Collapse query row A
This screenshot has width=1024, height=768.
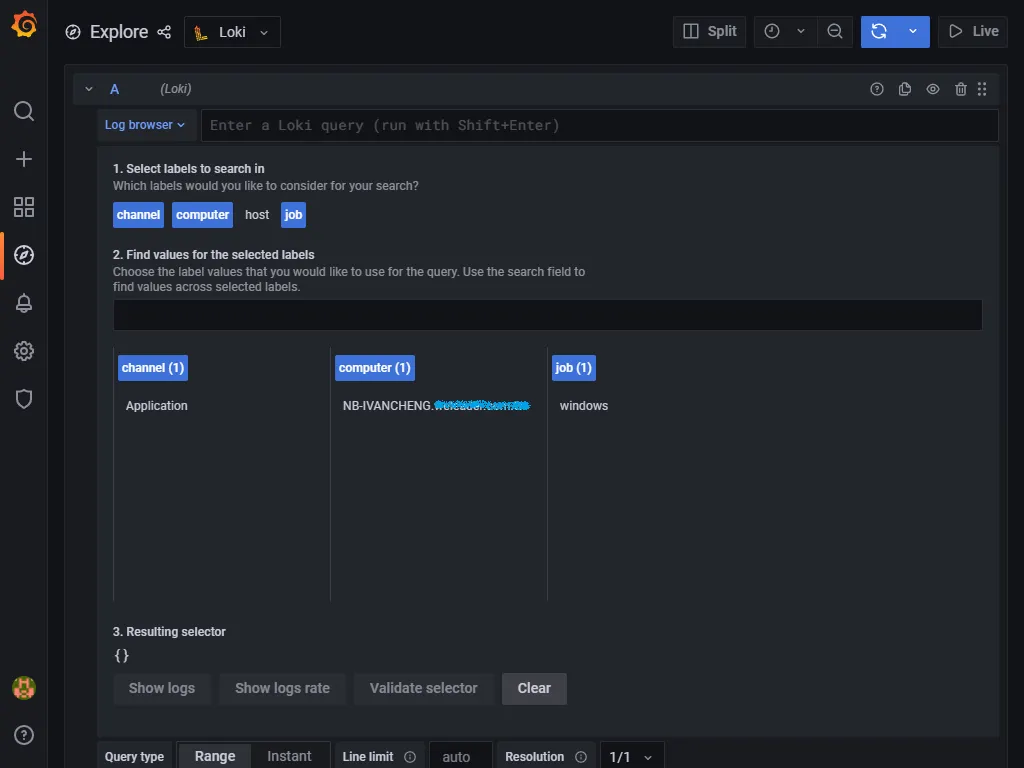(x=89, y=89)
